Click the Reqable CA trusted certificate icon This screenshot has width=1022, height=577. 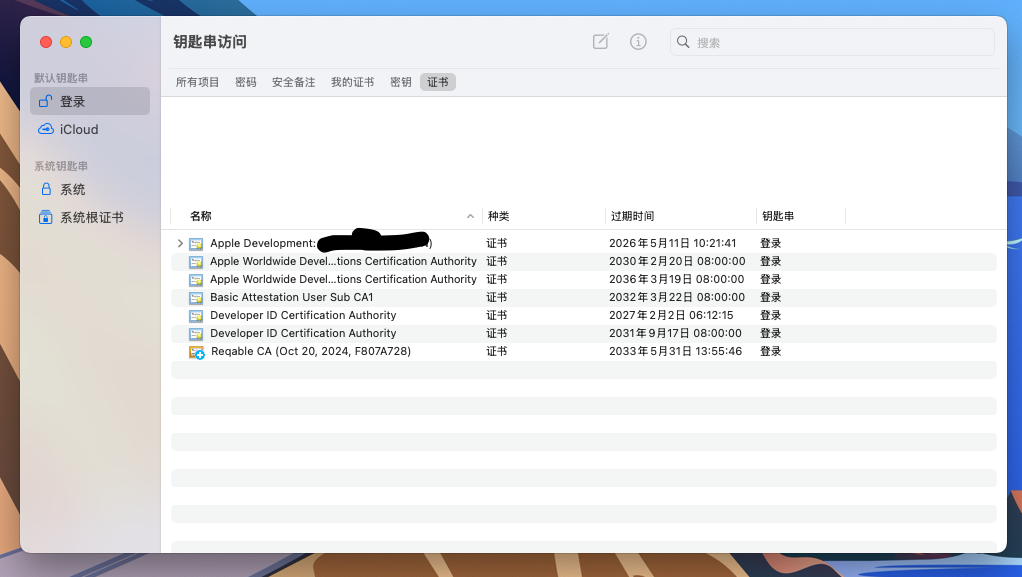point(197,352)
